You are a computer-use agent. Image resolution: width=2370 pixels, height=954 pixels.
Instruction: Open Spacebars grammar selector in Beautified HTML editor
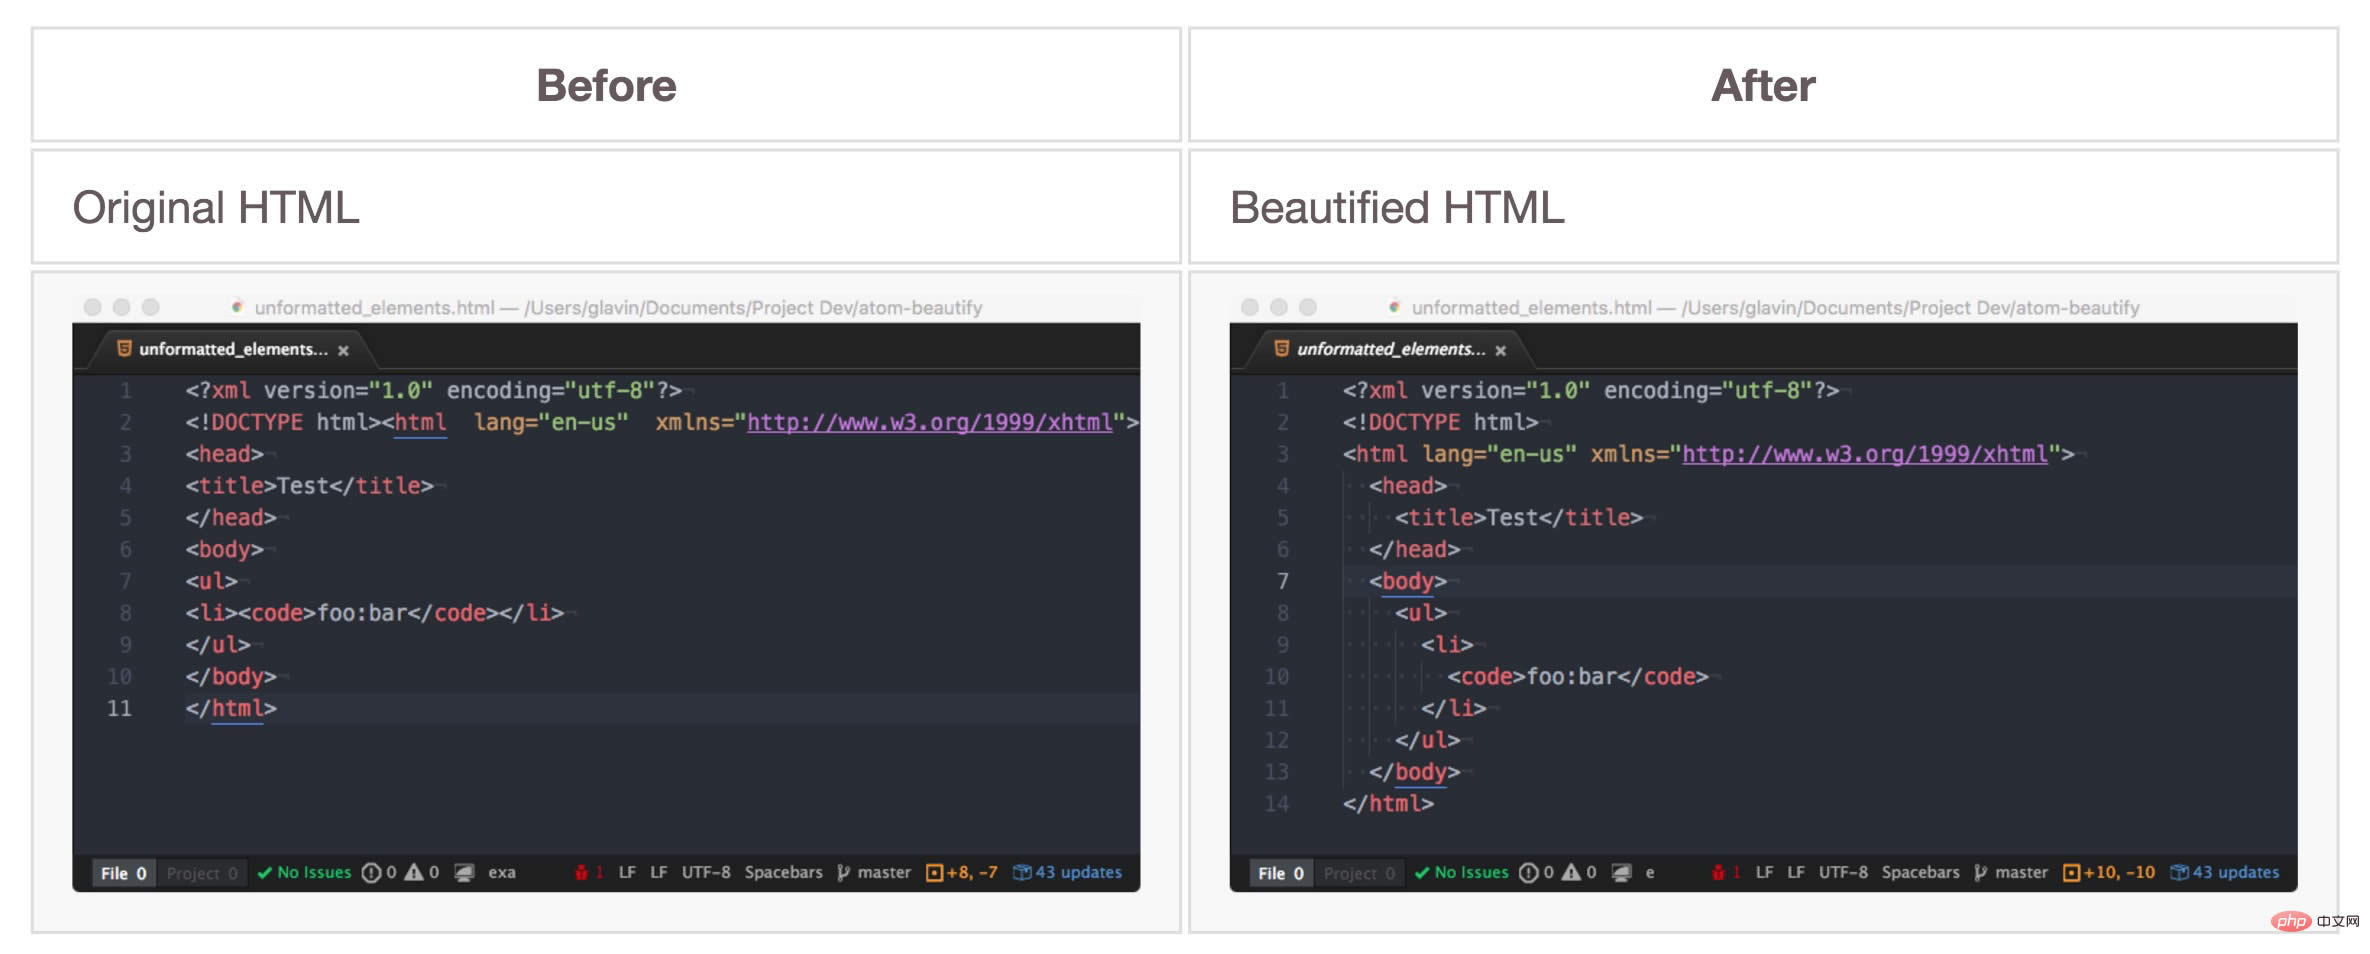pos(1920,873)
